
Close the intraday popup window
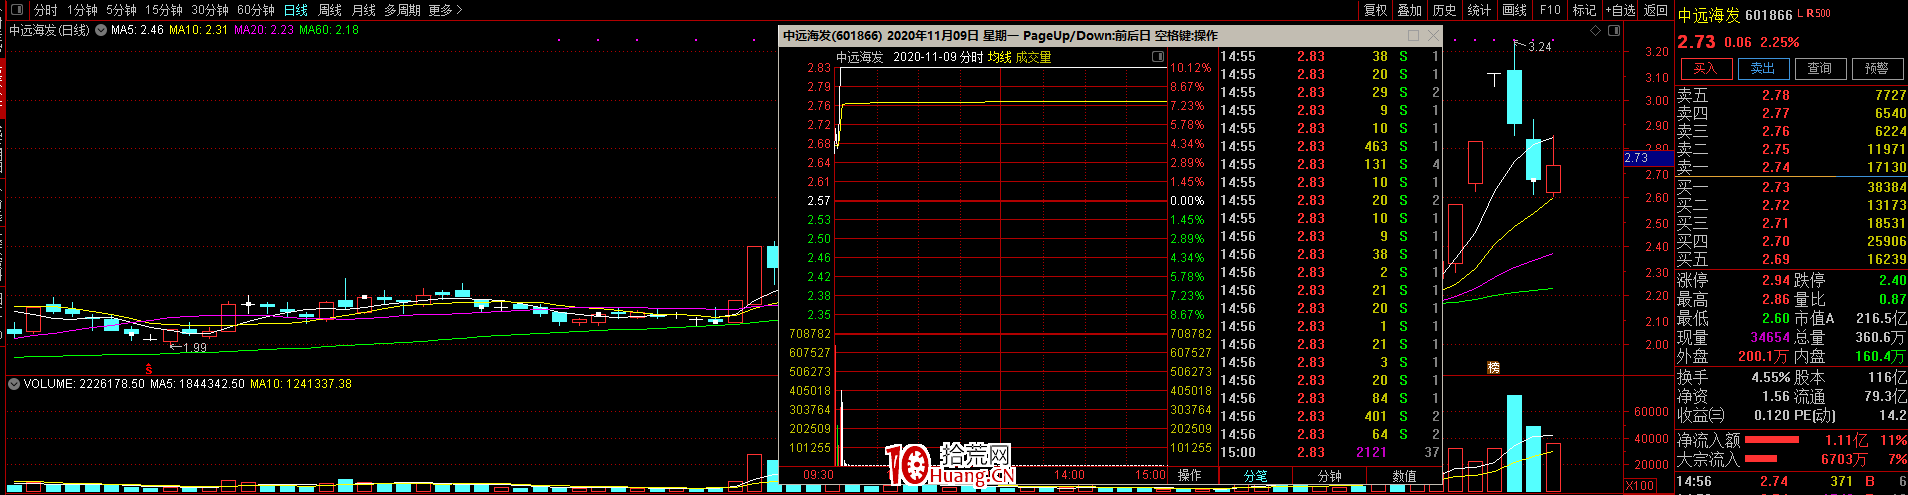pyautogui.click(x=1433, y=35)
